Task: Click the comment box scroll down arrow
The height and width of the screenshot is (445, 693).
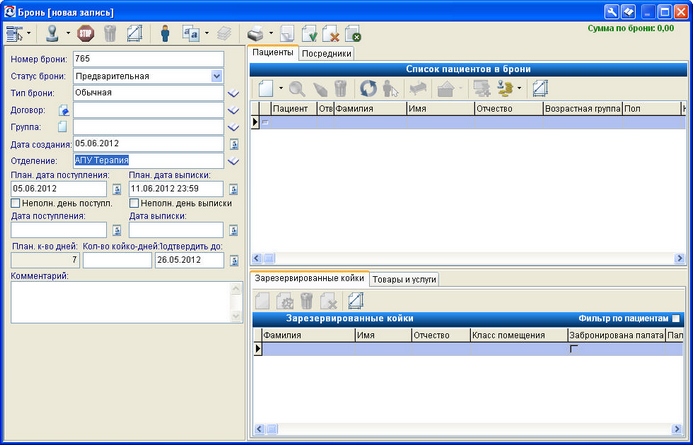Action: pos(236,316)
